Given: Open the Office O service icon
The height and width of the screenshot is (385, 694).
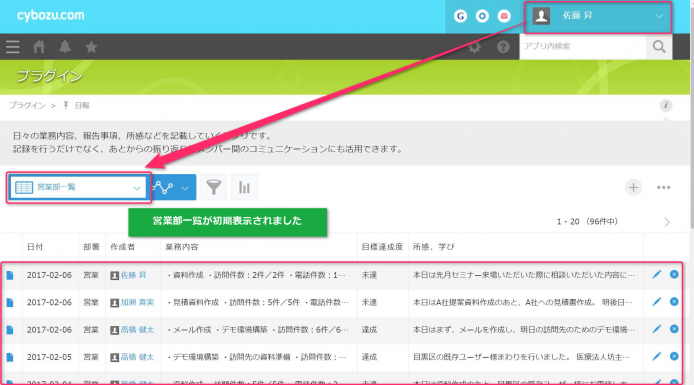Looking at the screenshot, I should click(x=482, y=16).
